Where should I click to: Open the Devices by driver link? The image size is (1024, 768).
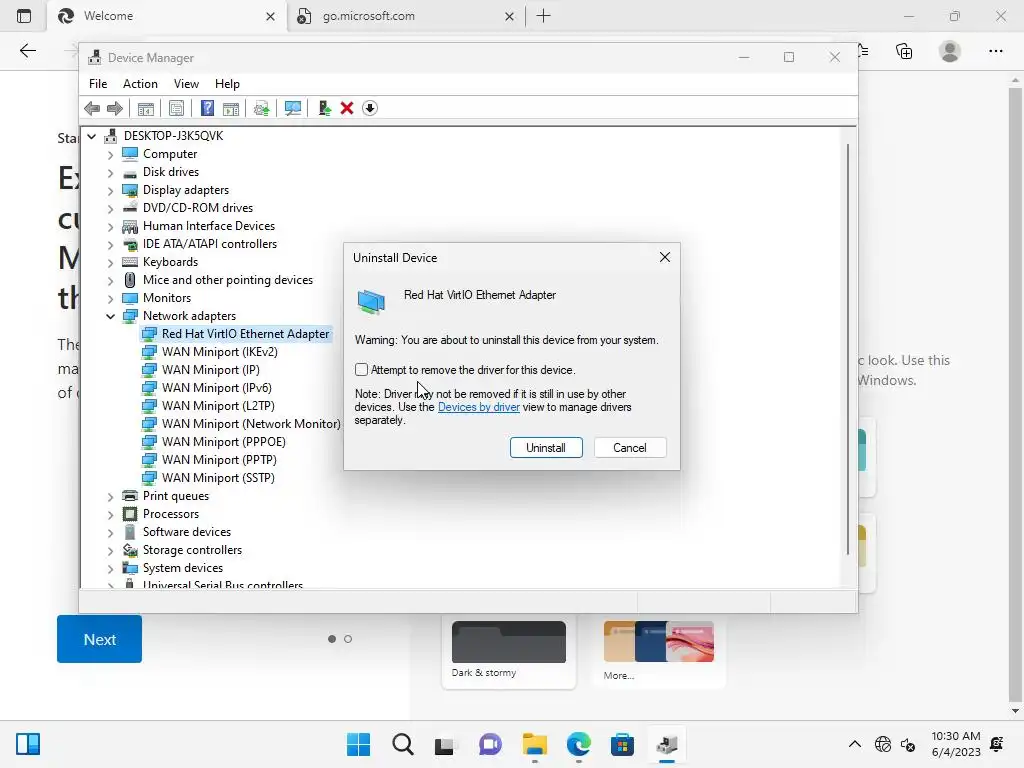click(479, 407)
